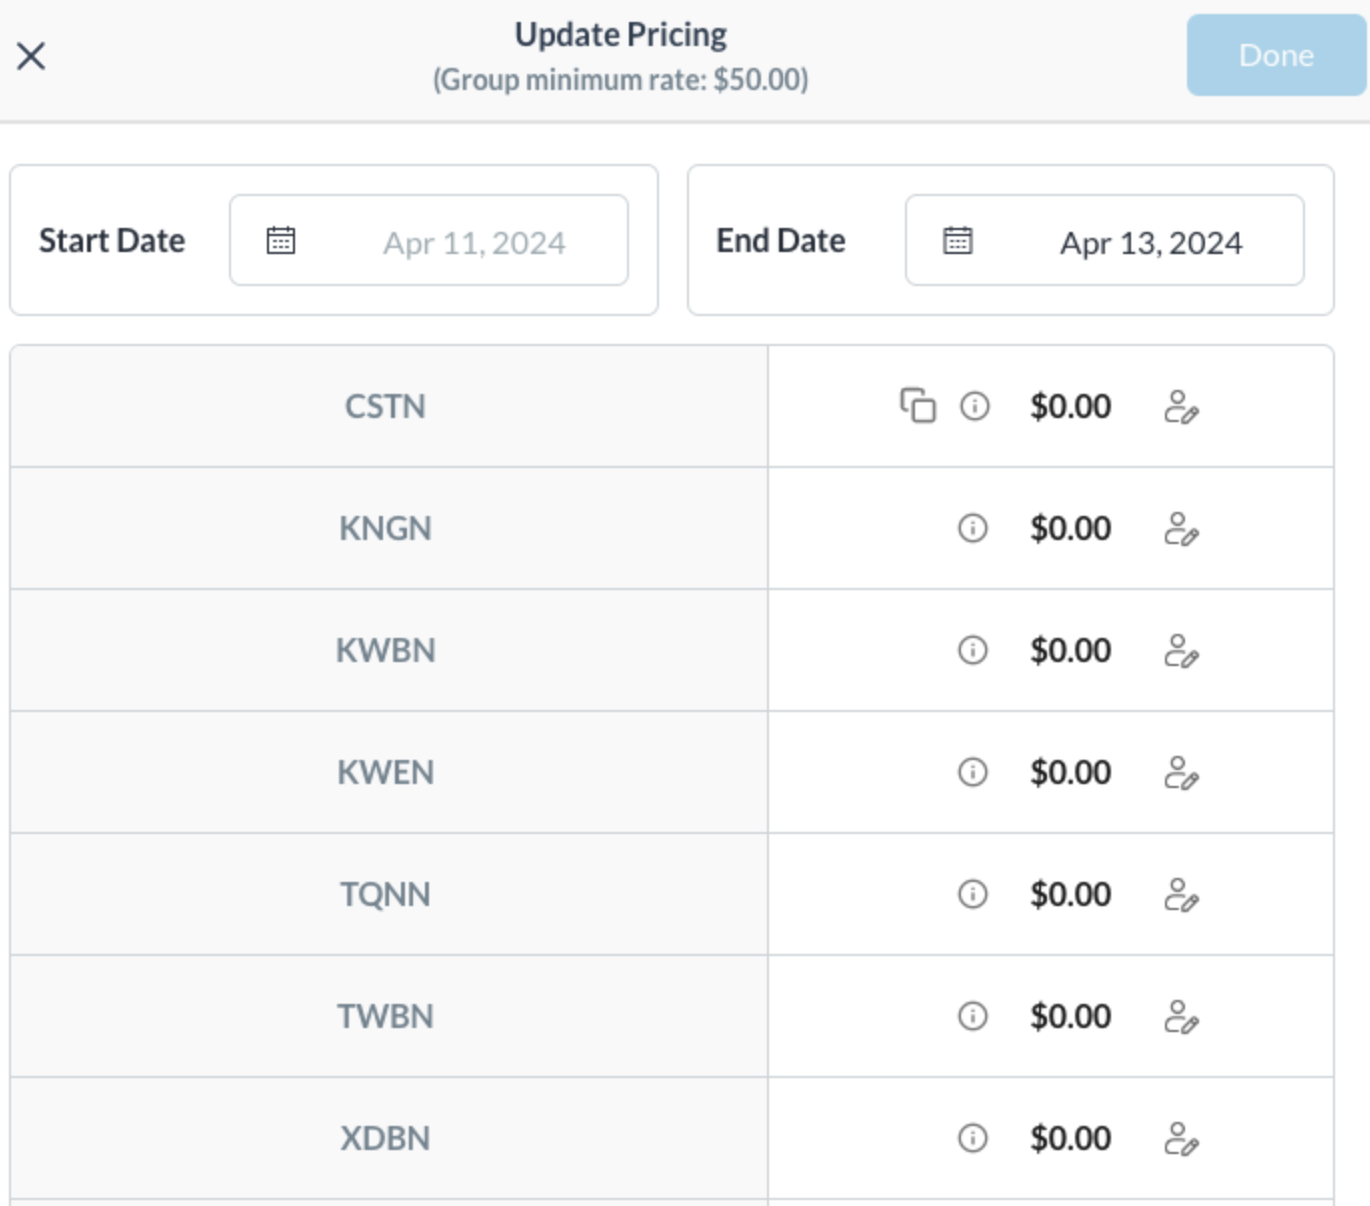Edit occupancy pricing icon for KWBN

[x=1181, y=651]
